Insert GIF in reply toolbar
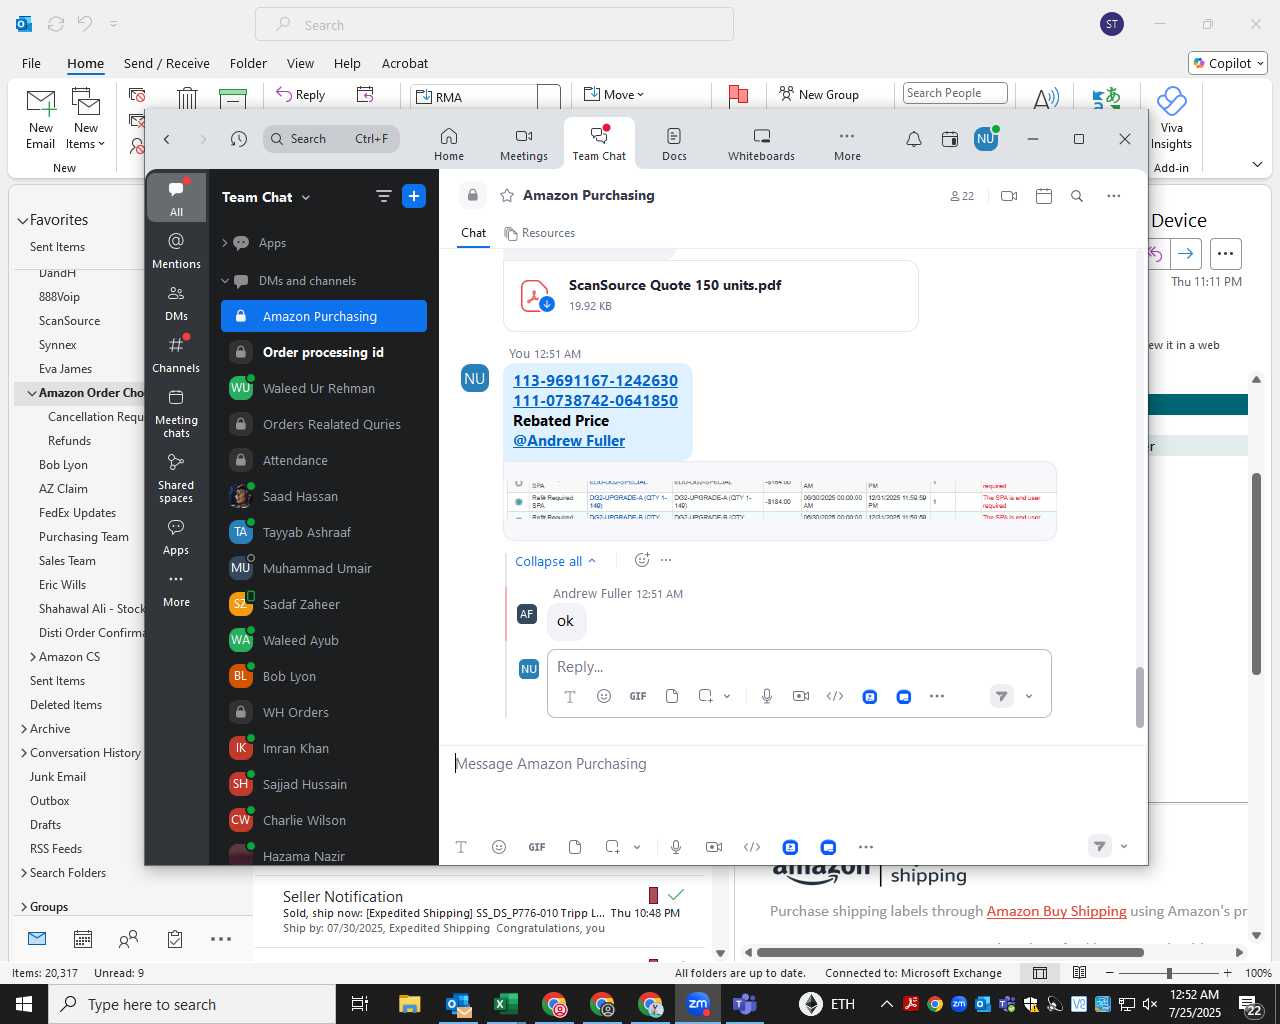 click(638, 696)
